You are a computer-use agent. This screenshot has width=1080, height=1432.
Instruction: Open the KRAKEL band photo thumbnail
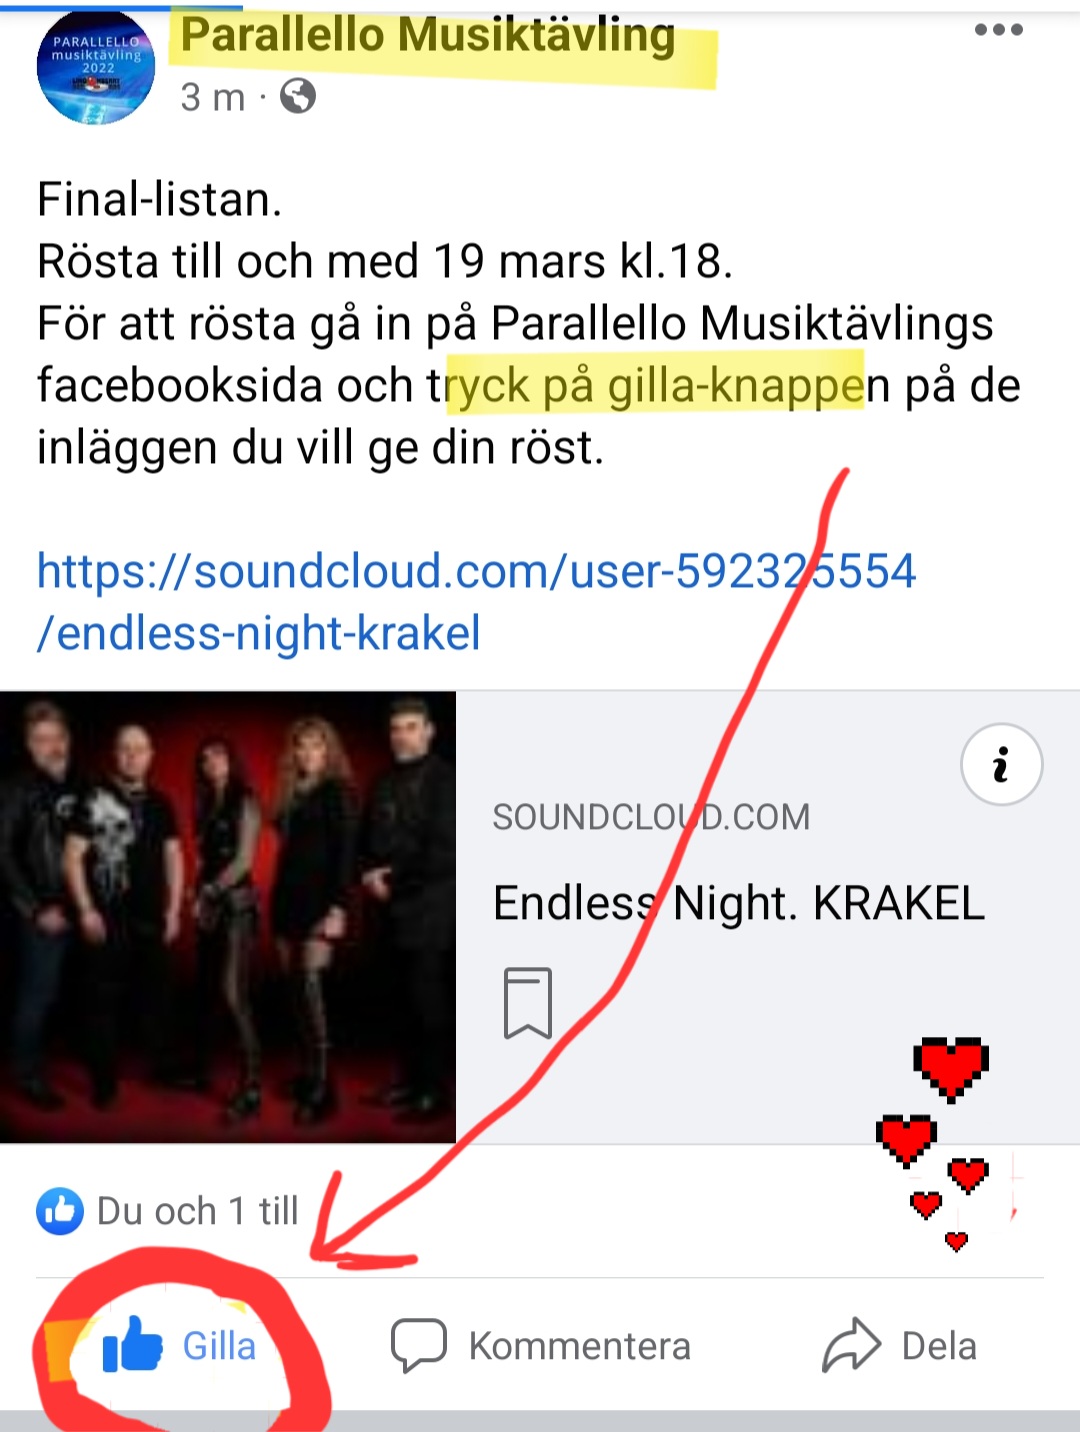pyautogui.click(x=228, y=917)
